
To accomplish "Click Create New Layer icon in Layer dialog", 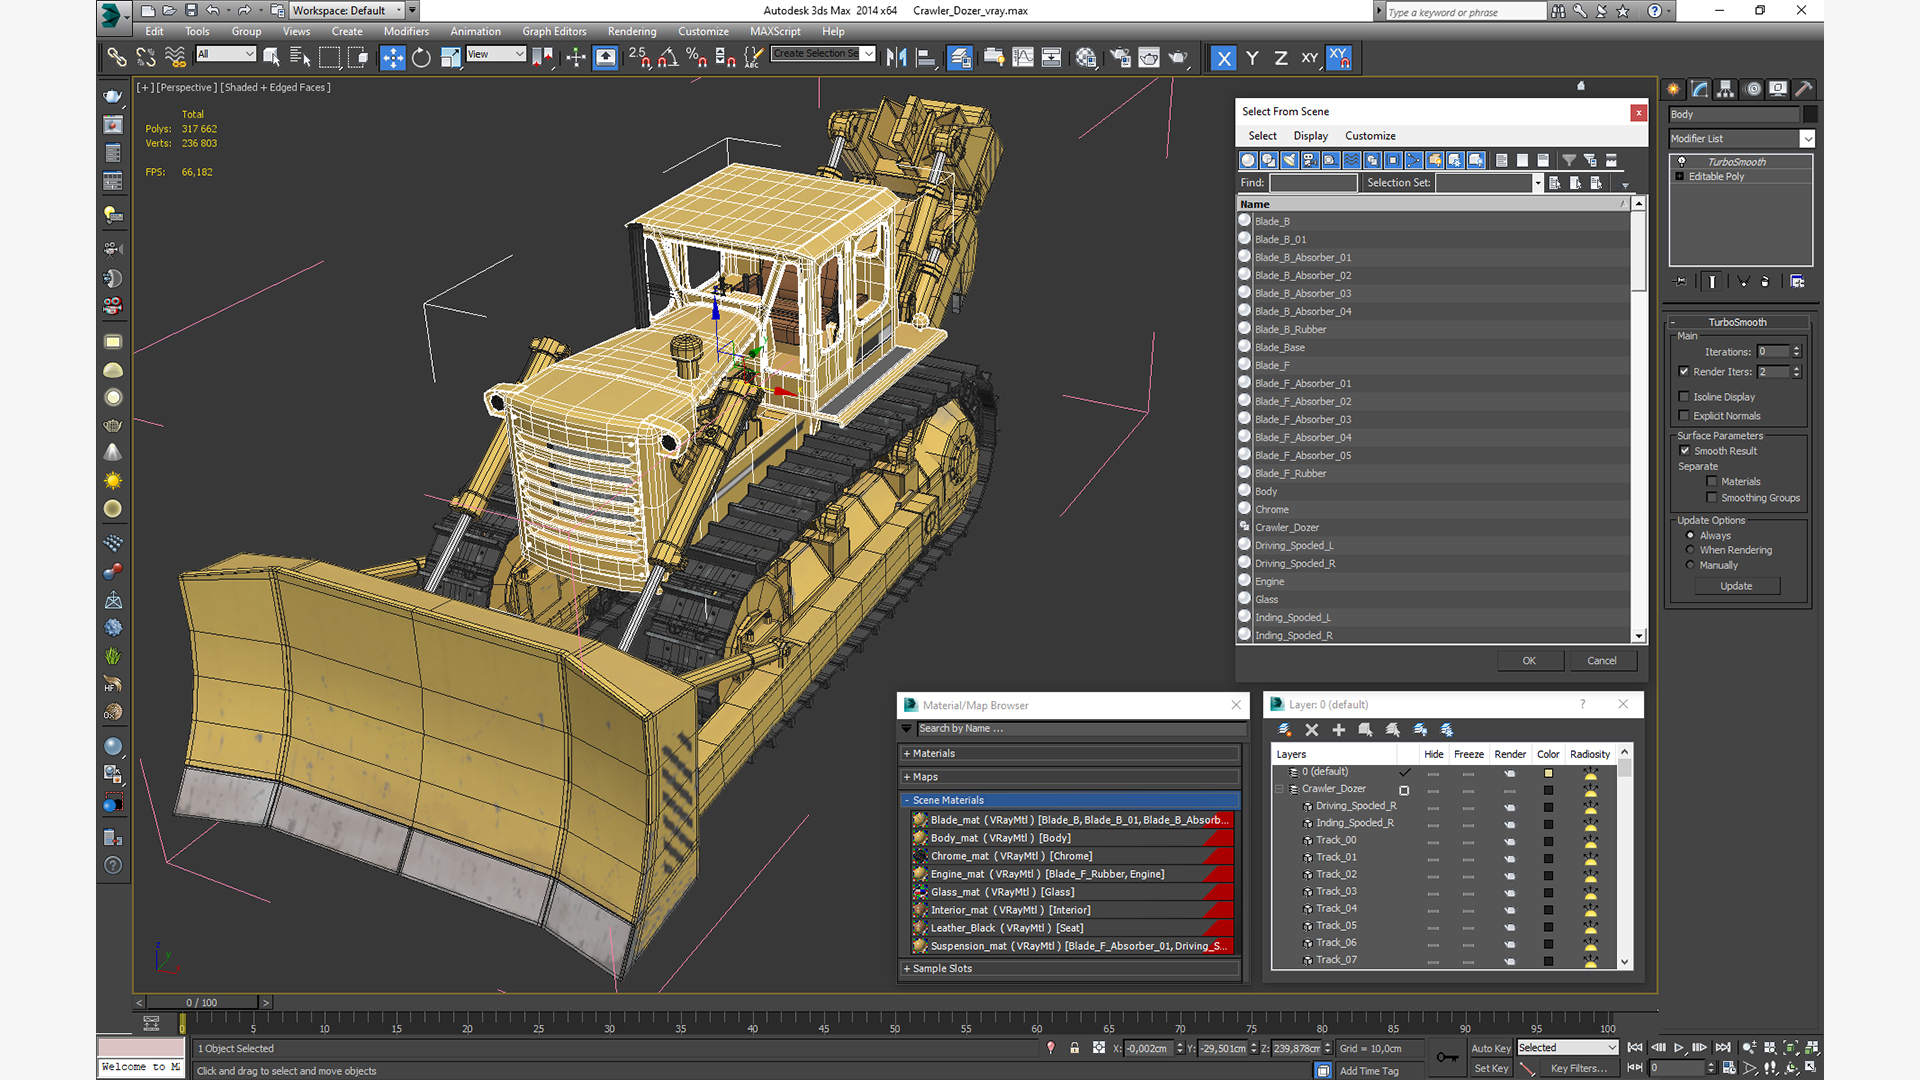I will pos(1284,730).
